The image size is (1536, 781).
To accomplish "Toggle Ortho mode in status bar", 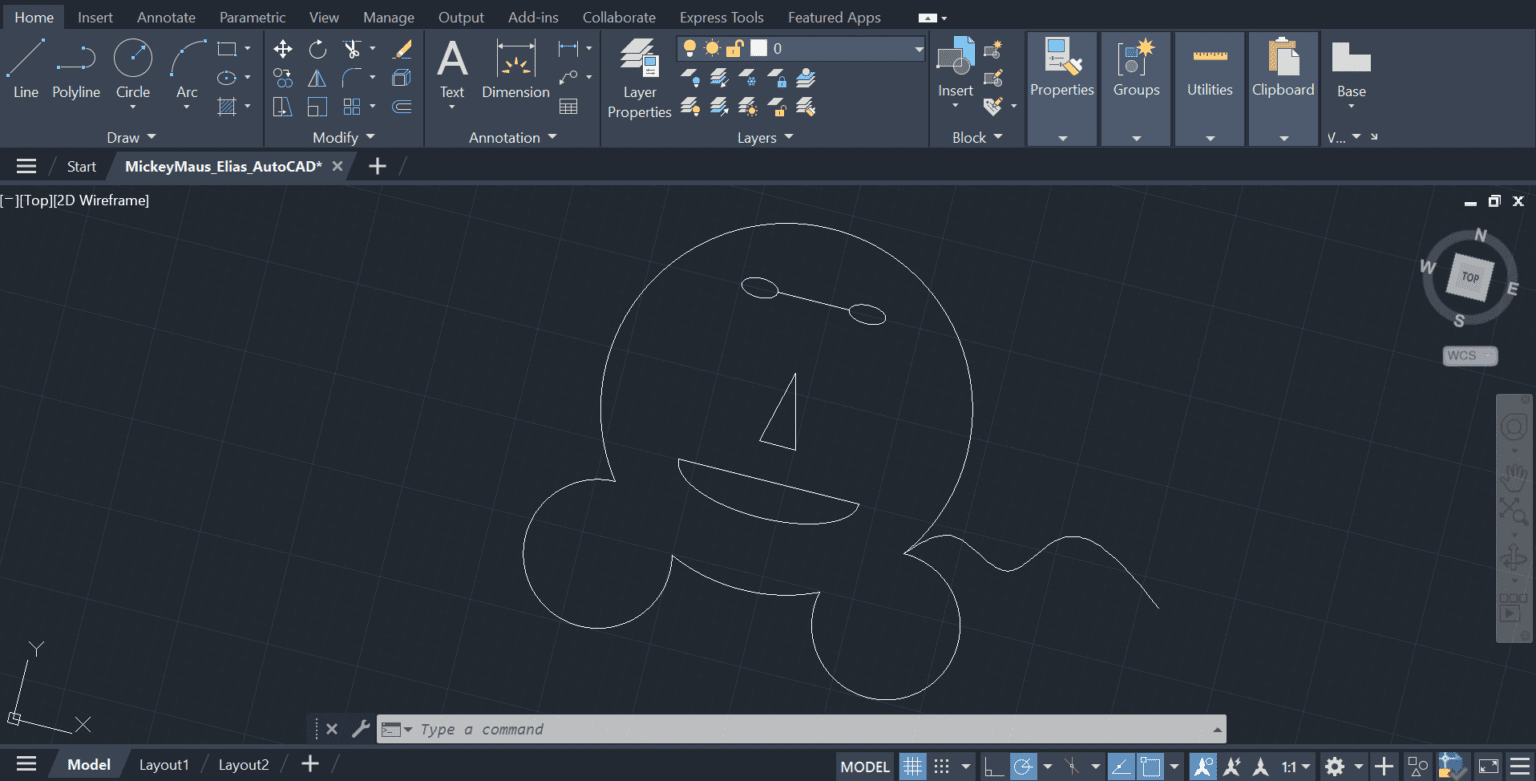I will (x=993, y=766).
